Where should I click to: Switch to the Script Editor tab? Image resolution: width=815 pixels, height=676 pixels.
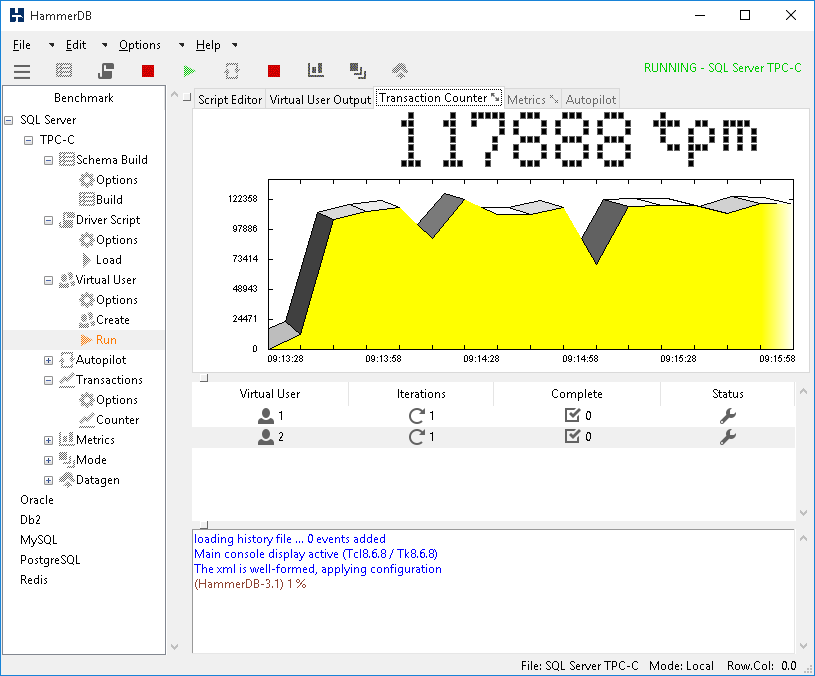click(x=230, y=100)
